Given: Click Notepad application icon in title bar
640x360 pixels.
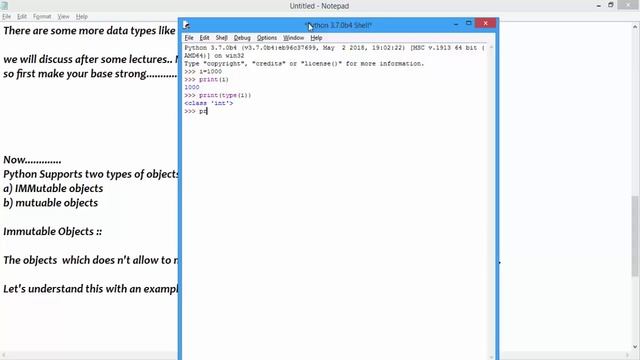Looking at the screenshot, I should click(4, 5).
